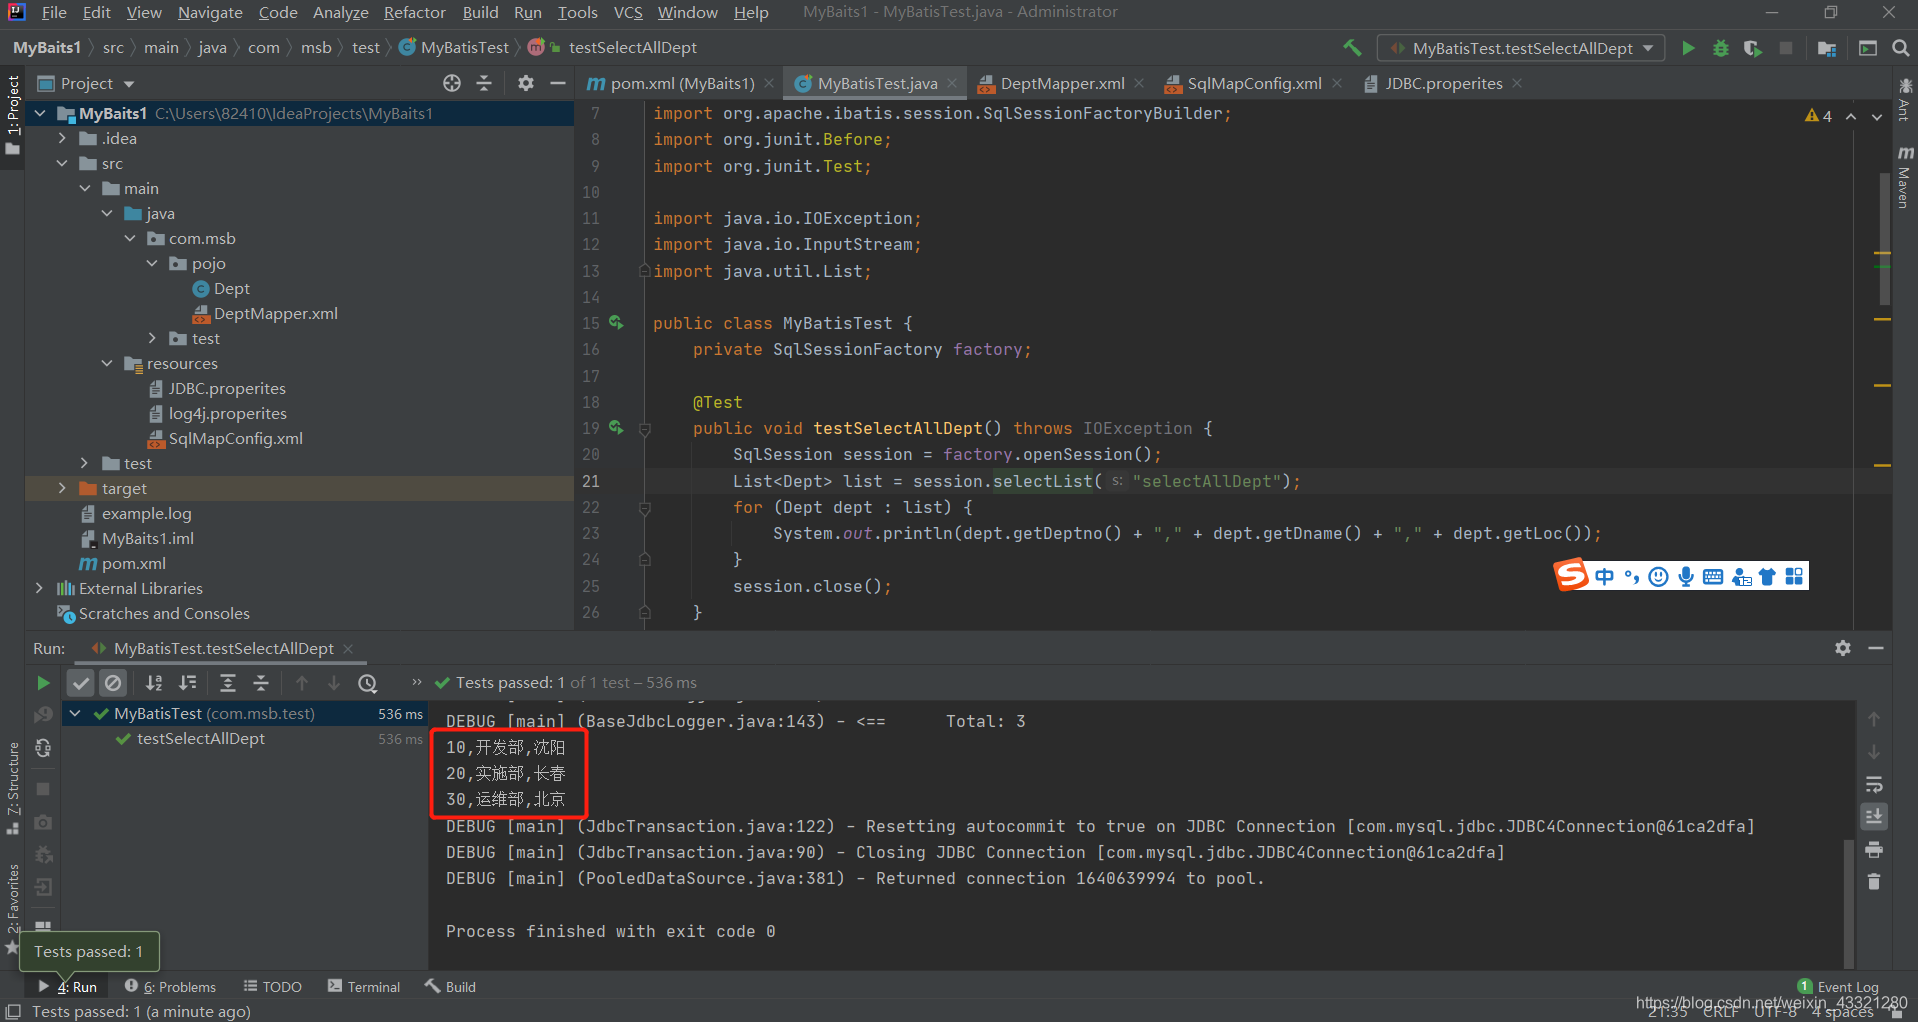
Task: Print console output icon
Action: (1875, 850)
